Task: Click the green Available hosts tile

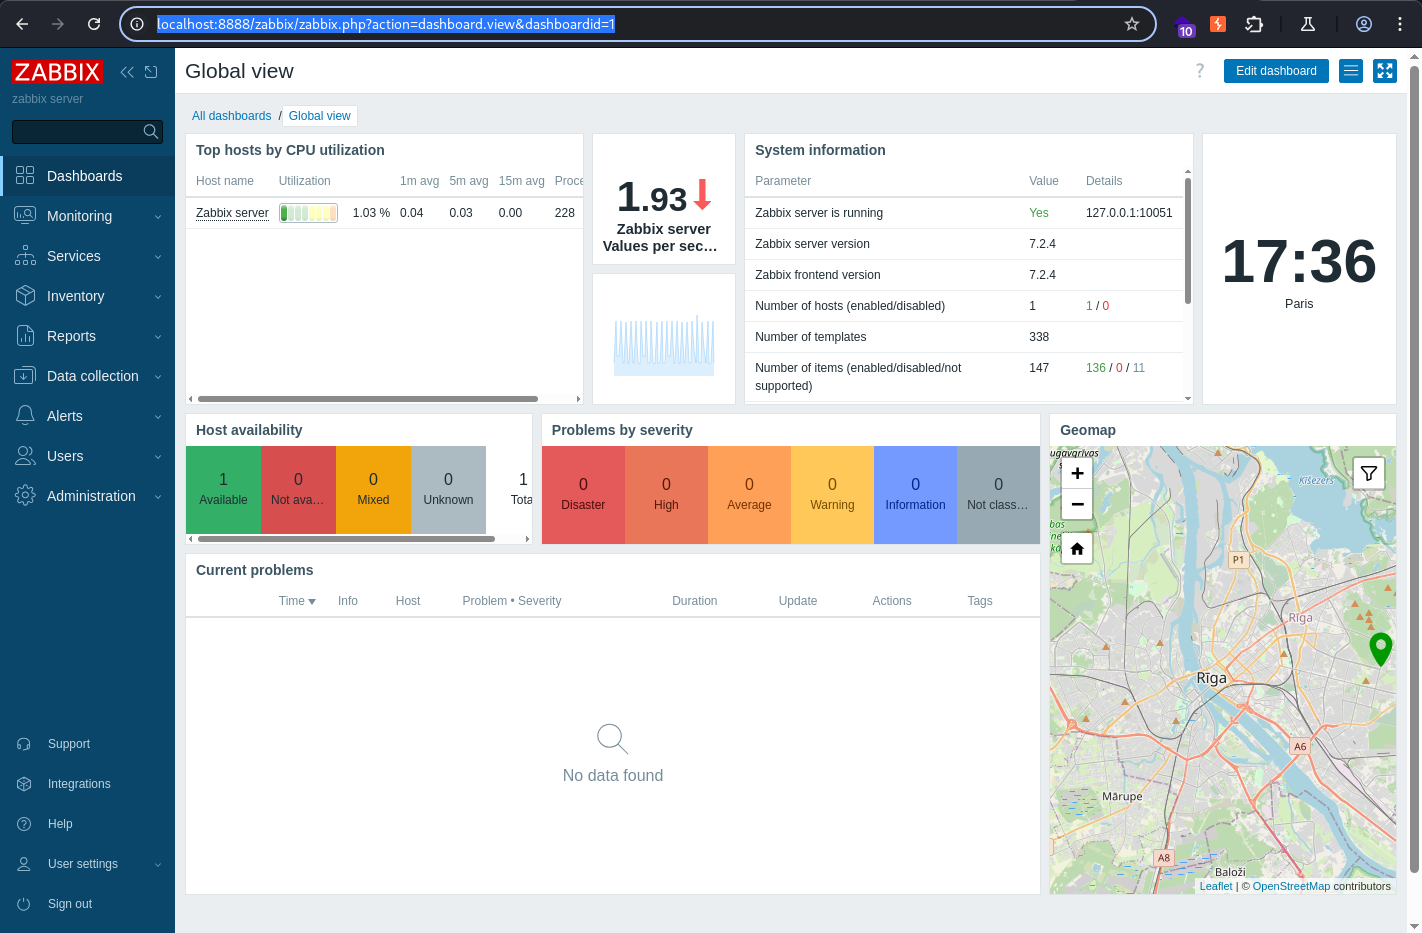Action: click(x=223, y=489)
